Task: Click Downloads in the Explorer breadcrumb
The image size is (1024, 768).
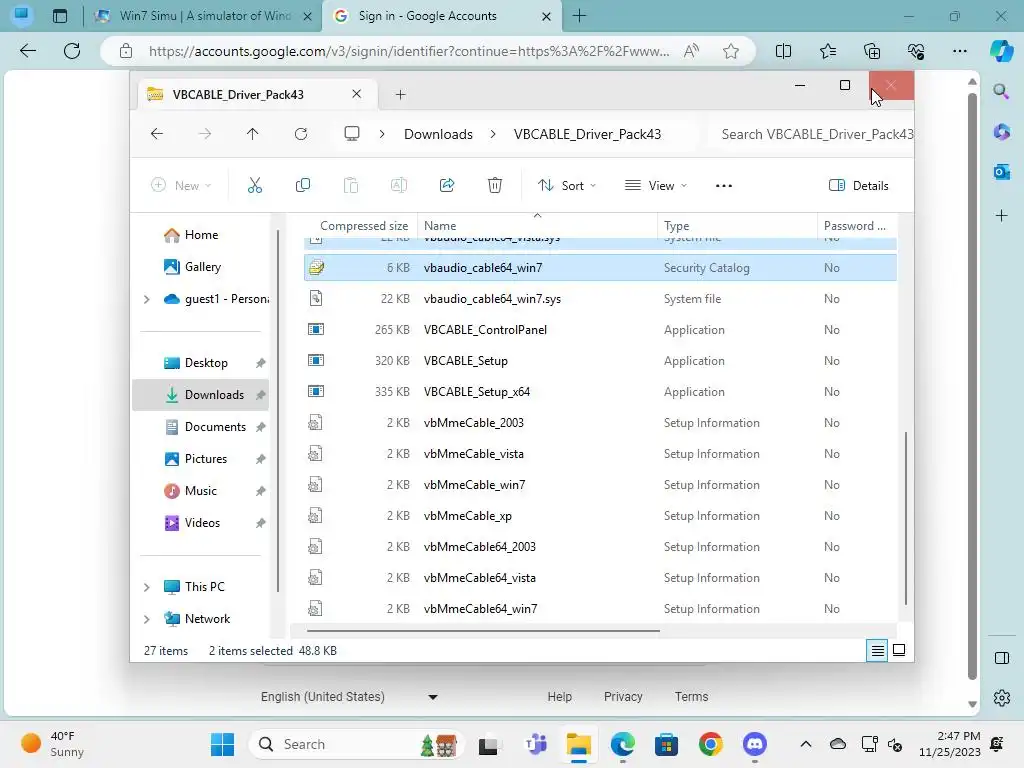Action: [x=438, y=134]
